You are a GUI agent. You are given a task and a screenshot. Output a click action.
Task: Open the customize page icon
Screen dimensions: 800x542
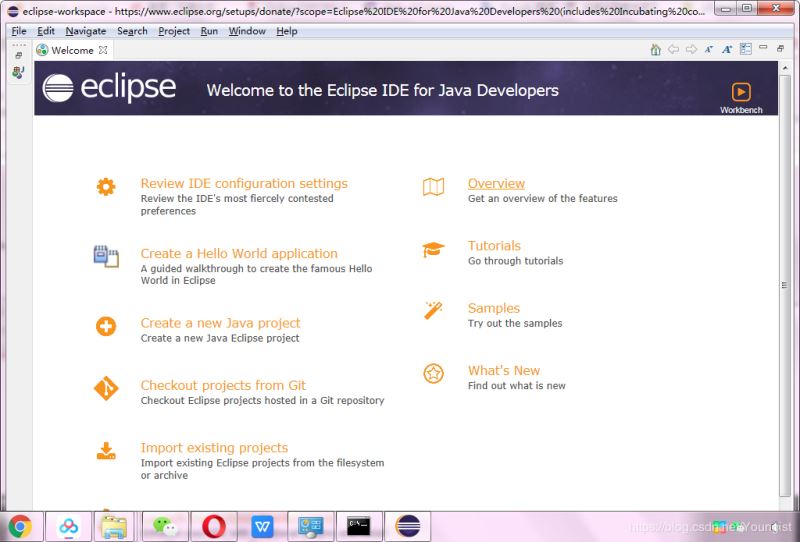pyautogui.click(x=745, y=49)
